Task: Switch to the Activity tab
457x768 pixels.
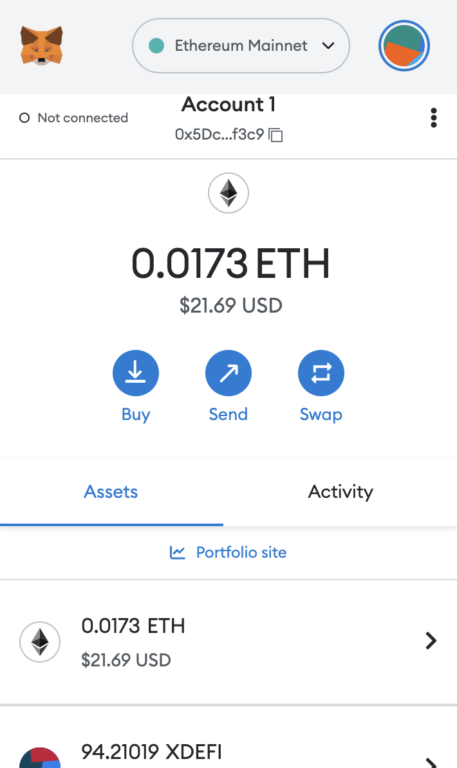Action: (340, 492)
